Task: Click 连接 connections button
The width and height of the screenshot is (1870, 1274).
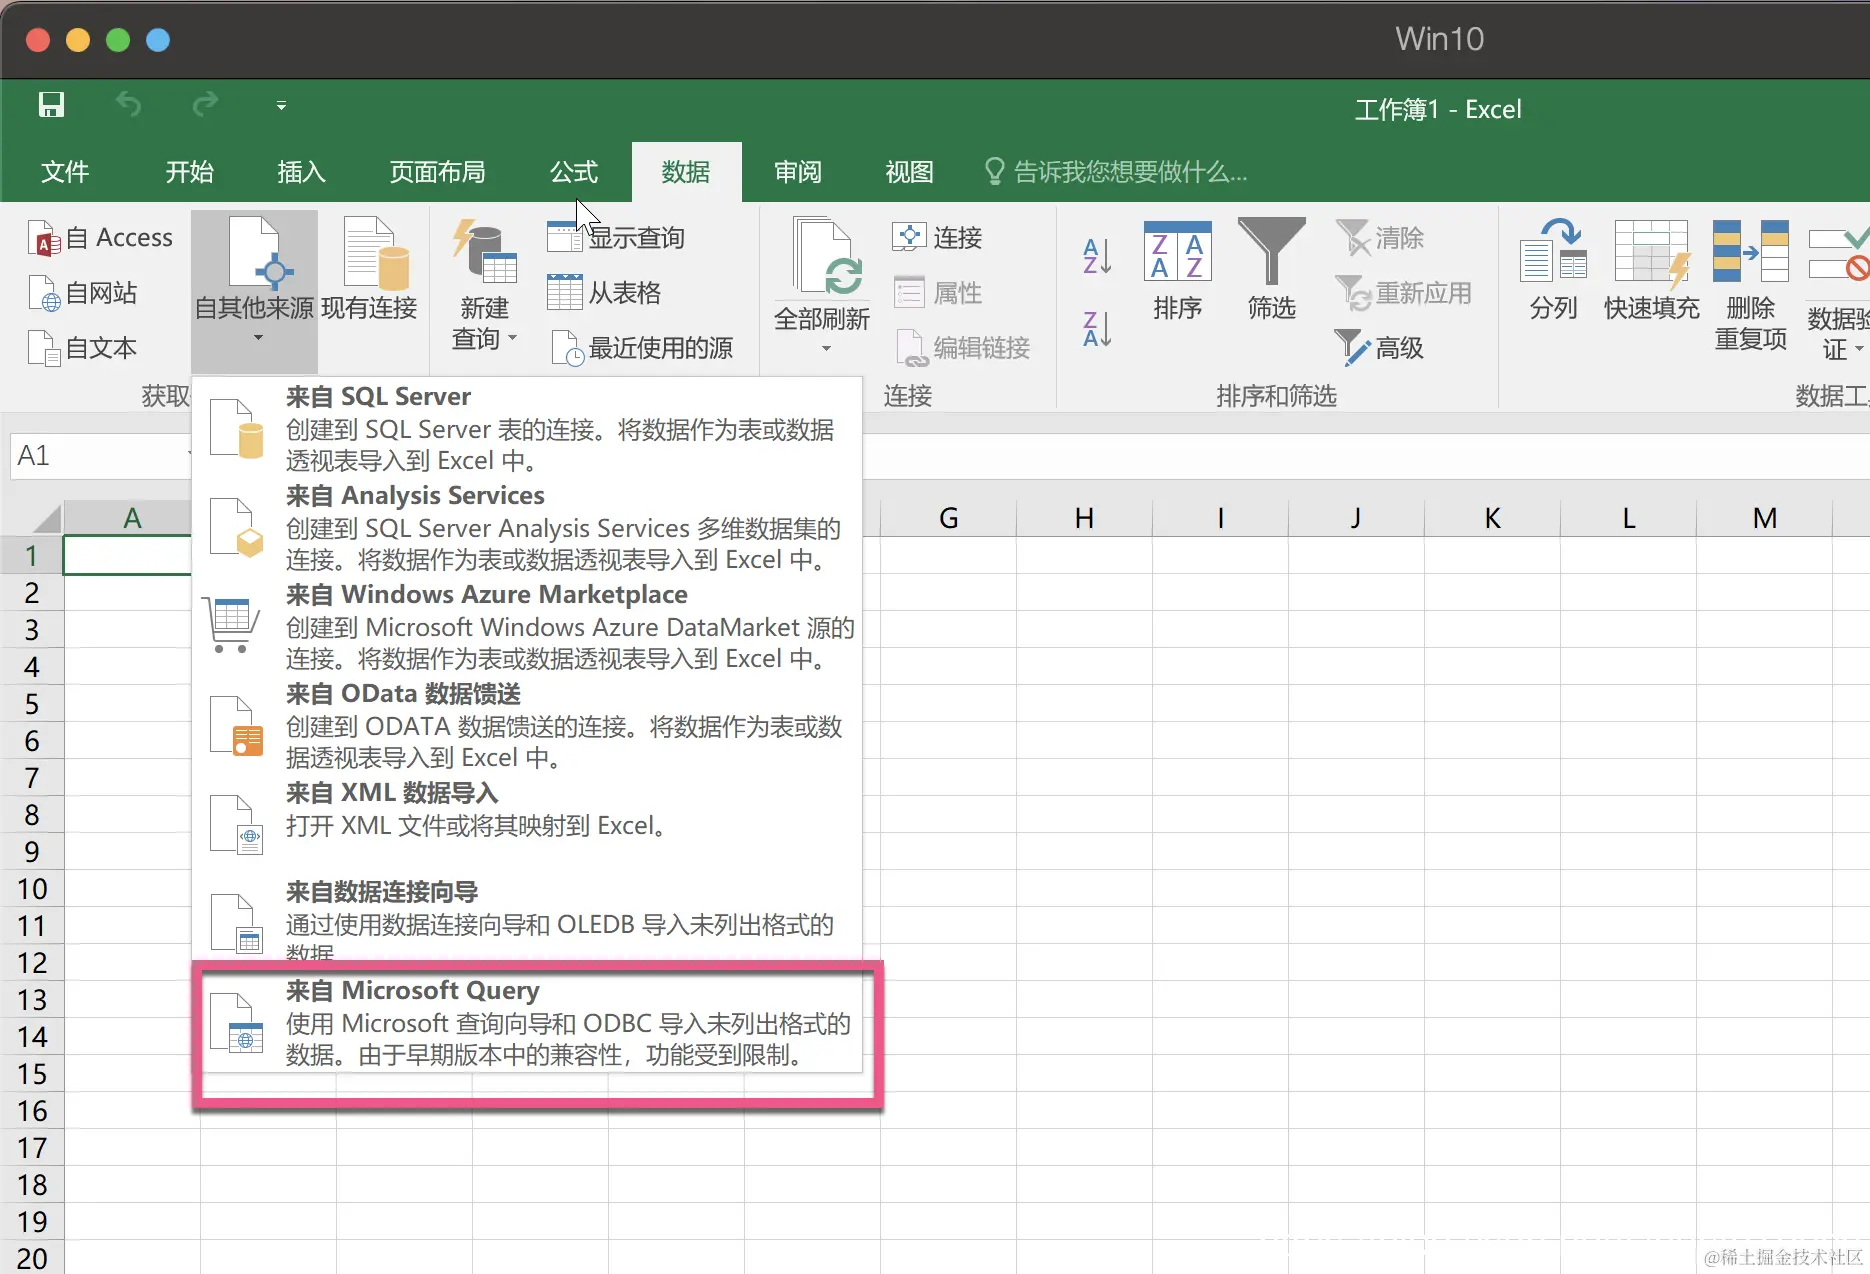Action: pos(937,238)
